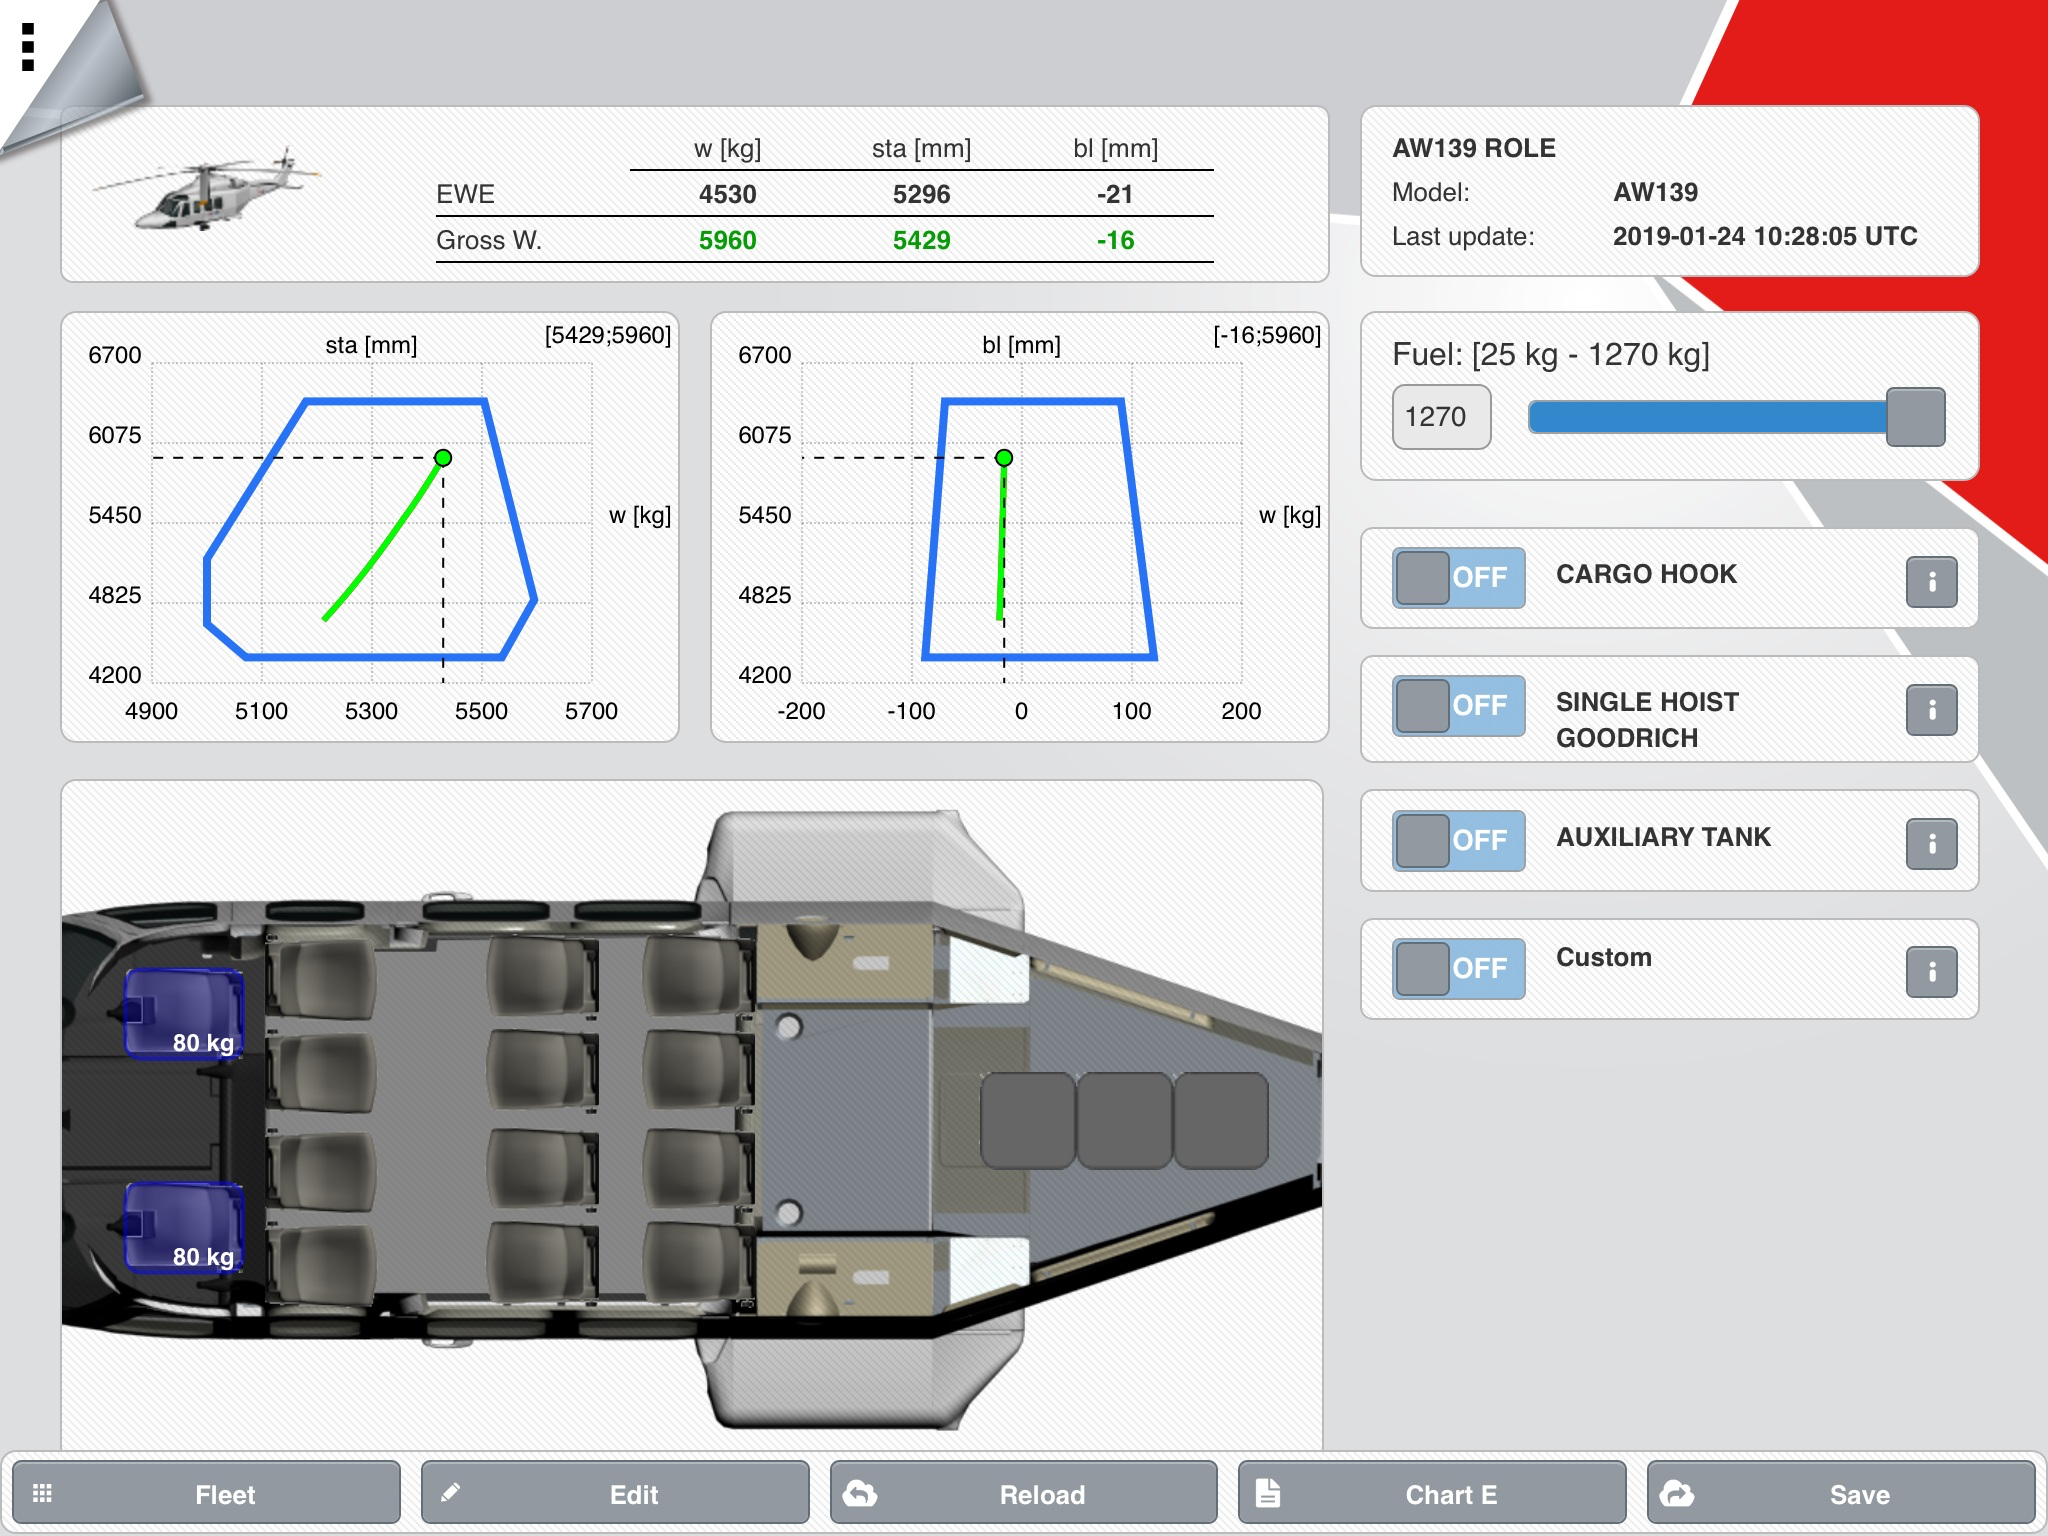
Task: Tap the AW139 helicopter thumbnail image
Action: [207, 190]
